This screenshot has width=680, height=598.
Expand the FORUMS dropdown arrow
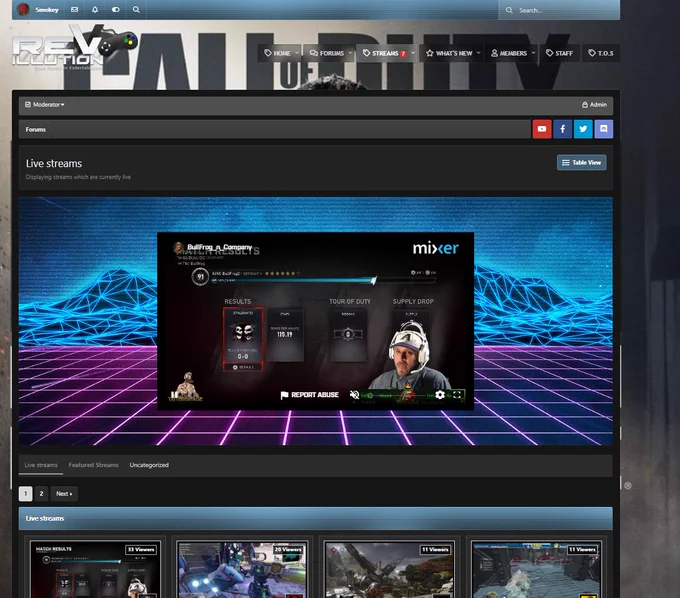tap(350, 53)
